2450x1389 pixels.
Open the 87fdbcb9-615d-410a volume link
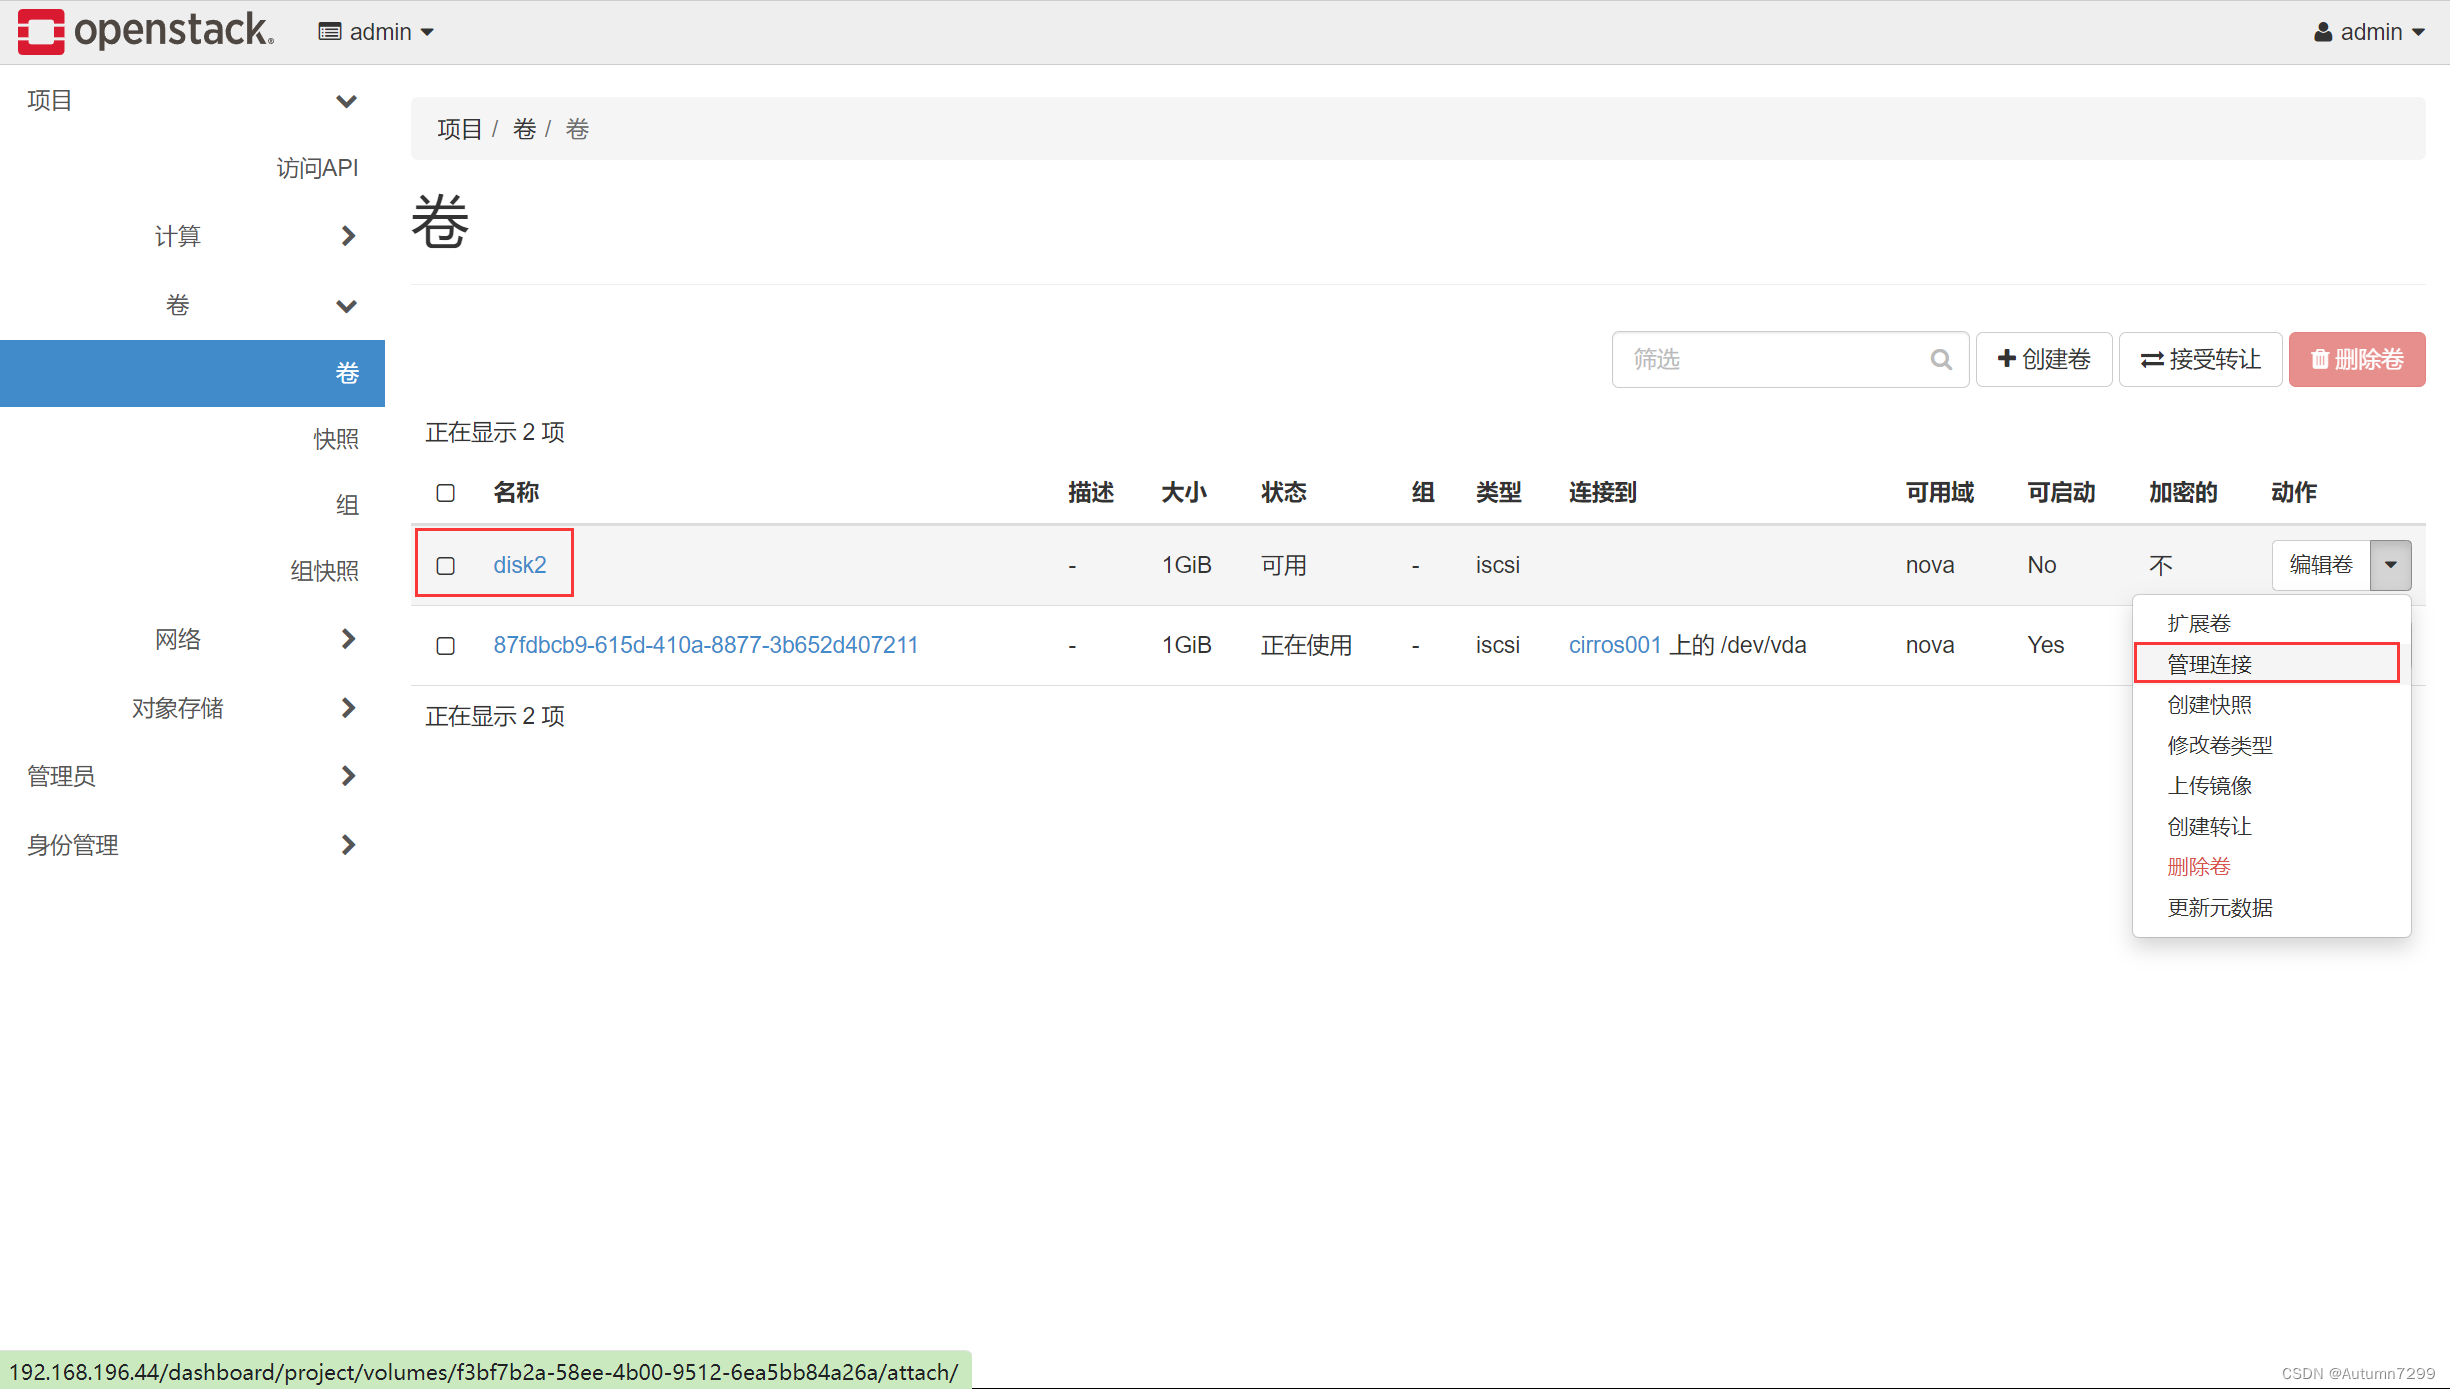(705, 645)
